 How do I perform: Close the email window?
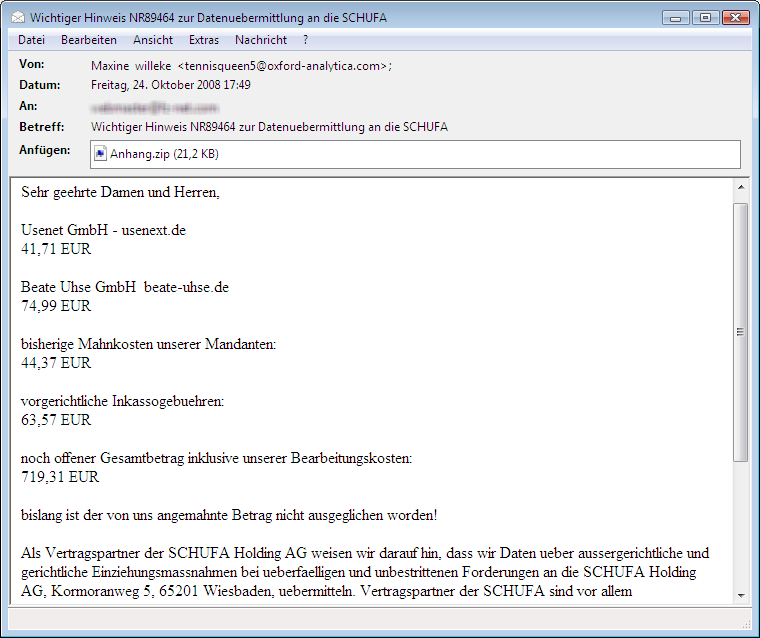tap(736, 18)
